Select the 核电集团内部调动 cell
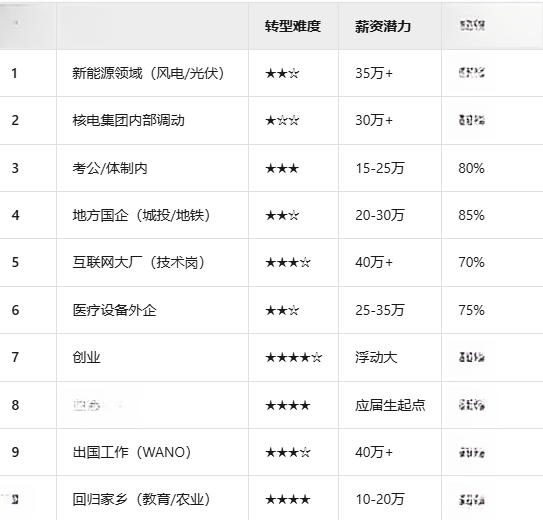The width and height of the screenshot is (543, 520). 152,120
